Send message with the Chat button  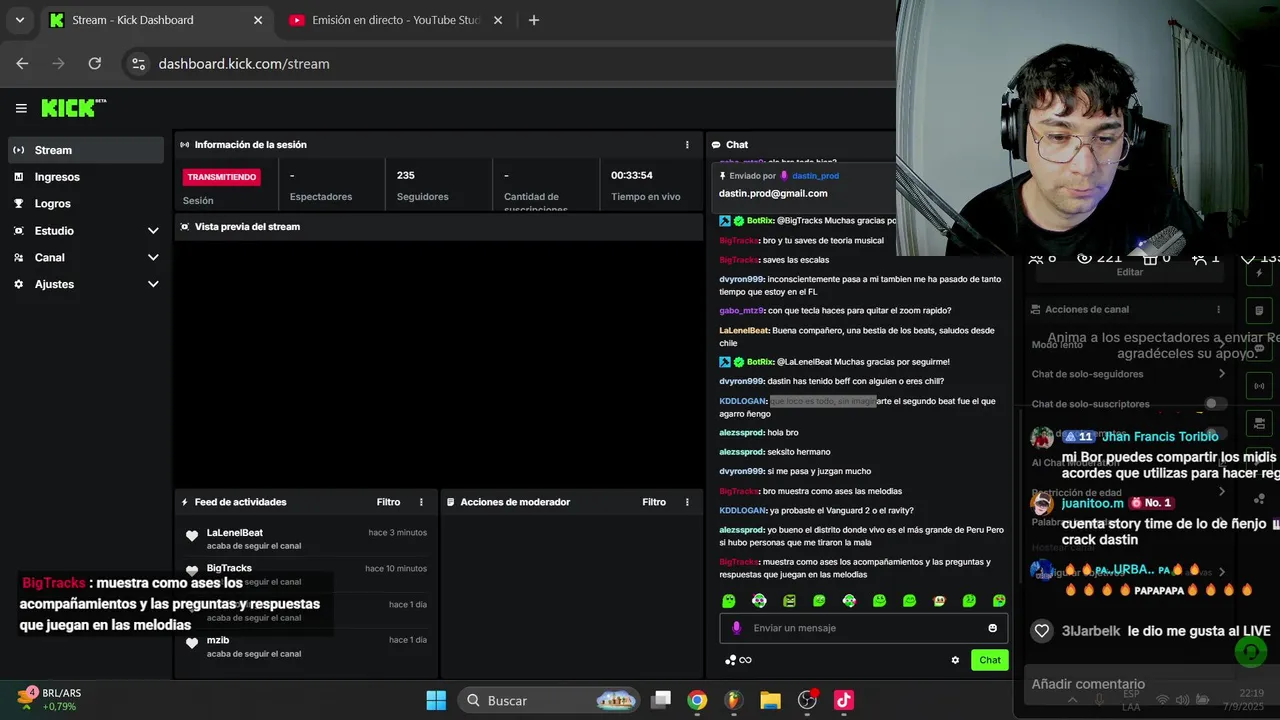click(990, 660)
